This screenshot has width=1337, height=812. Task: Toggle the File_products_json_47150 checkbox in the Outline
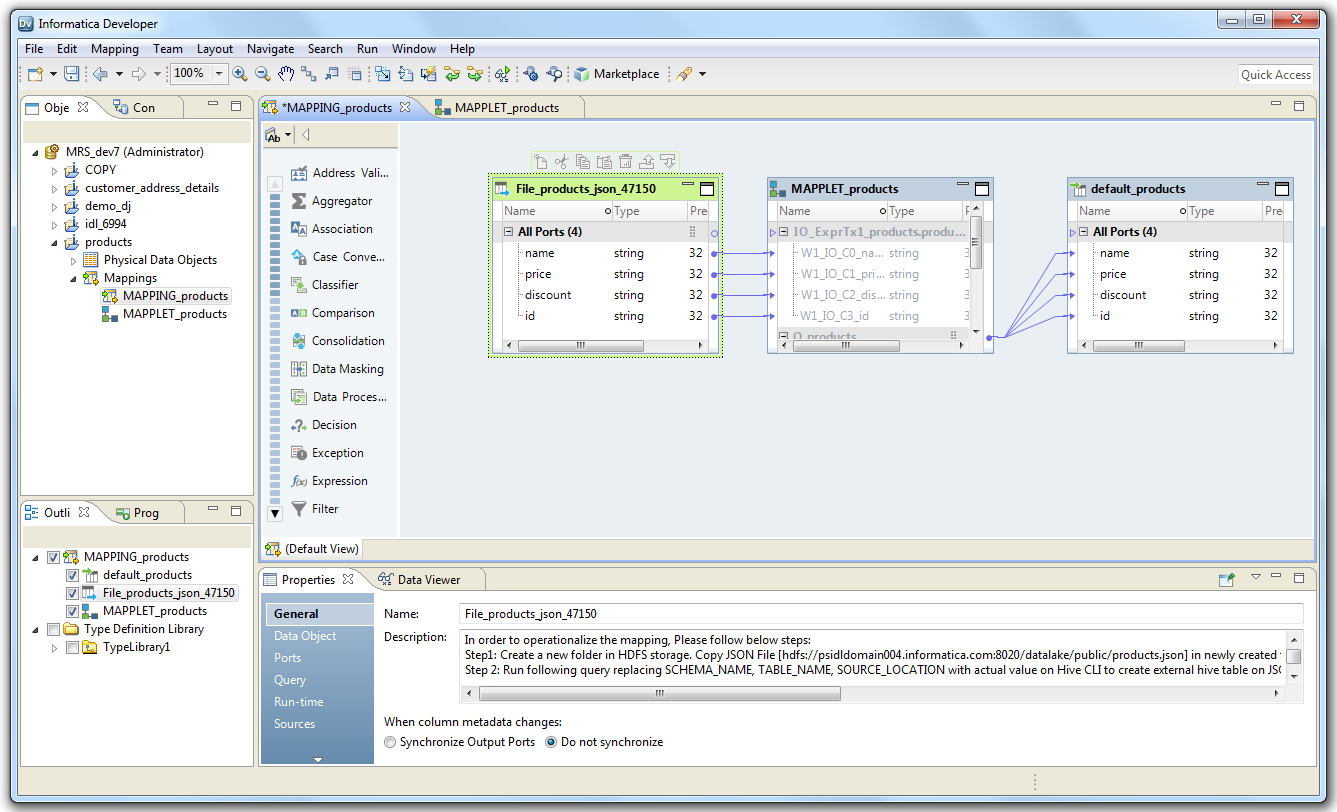(x=72, y=594)
